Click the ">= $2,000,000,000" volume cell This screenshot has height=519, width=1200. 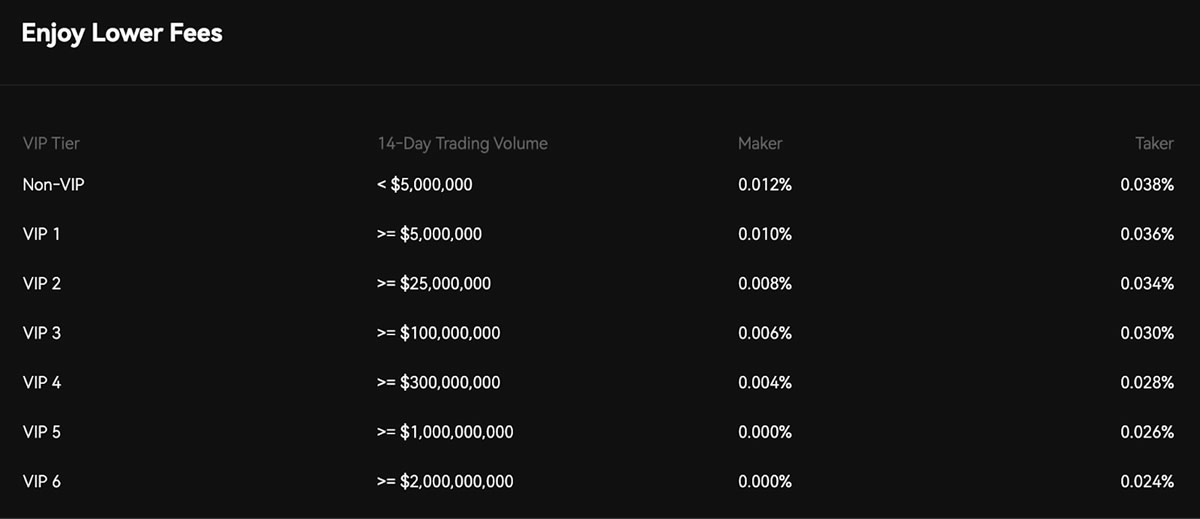point(445,482)
